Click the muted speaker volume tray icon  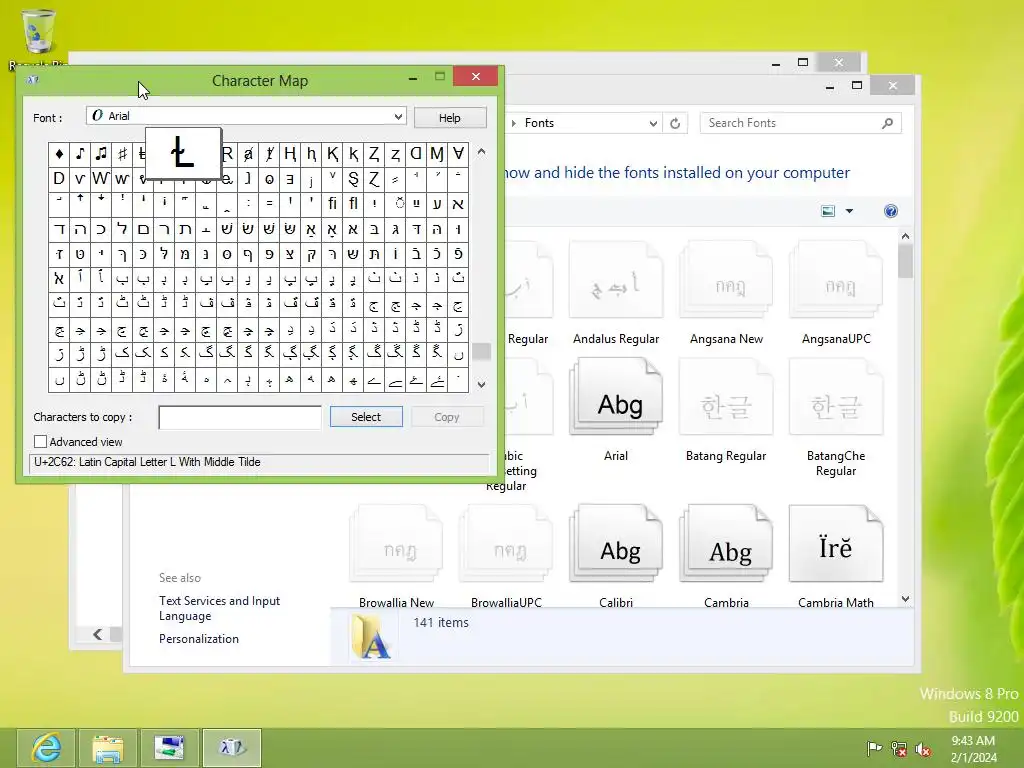(923, 748)
